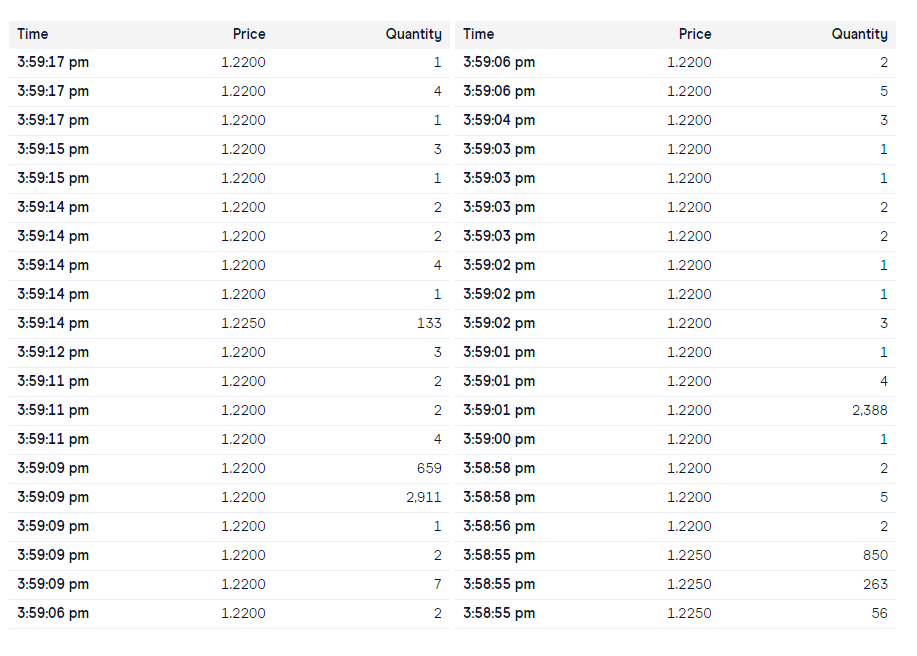Click the 1.2250 price at 3:59:14 pm

[x=243, y=323]
